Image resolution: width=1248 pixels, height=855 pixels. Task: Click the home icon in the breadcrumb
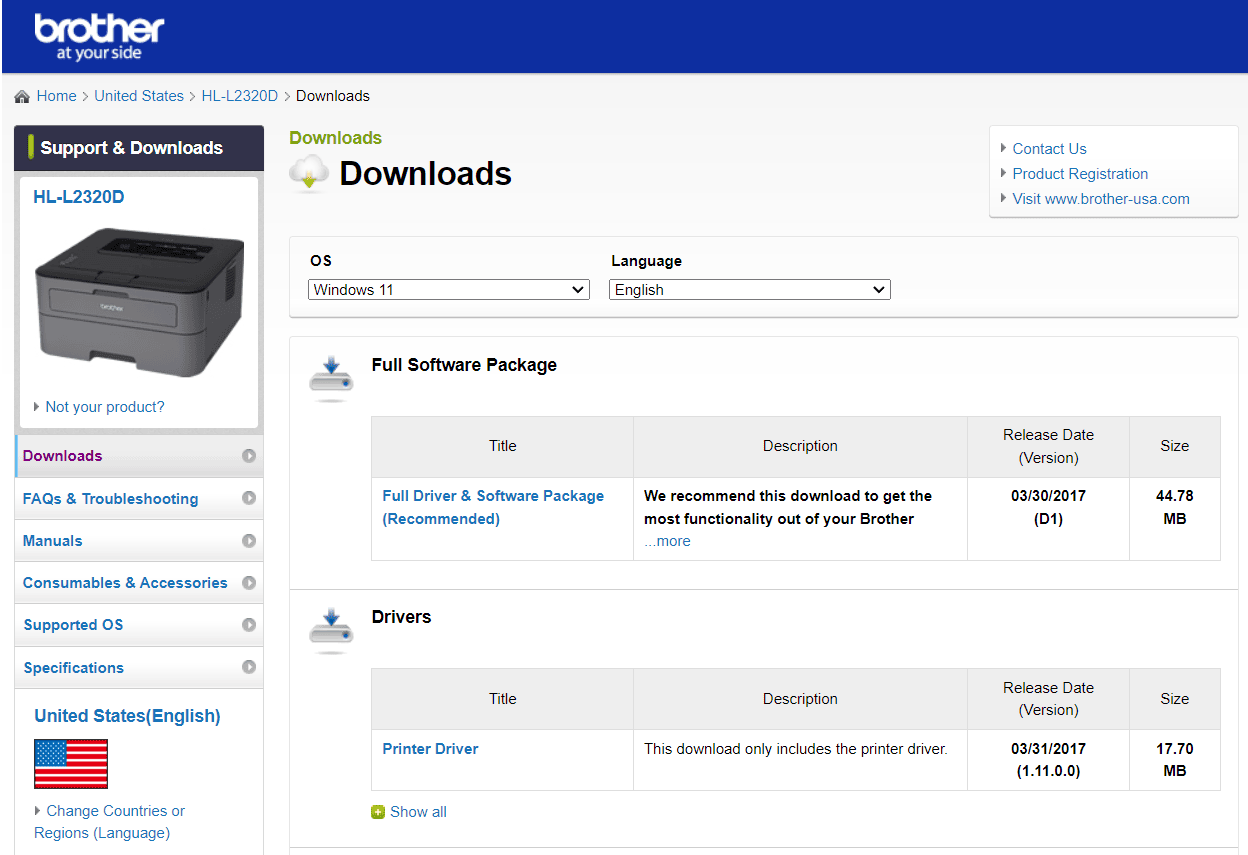21,94
